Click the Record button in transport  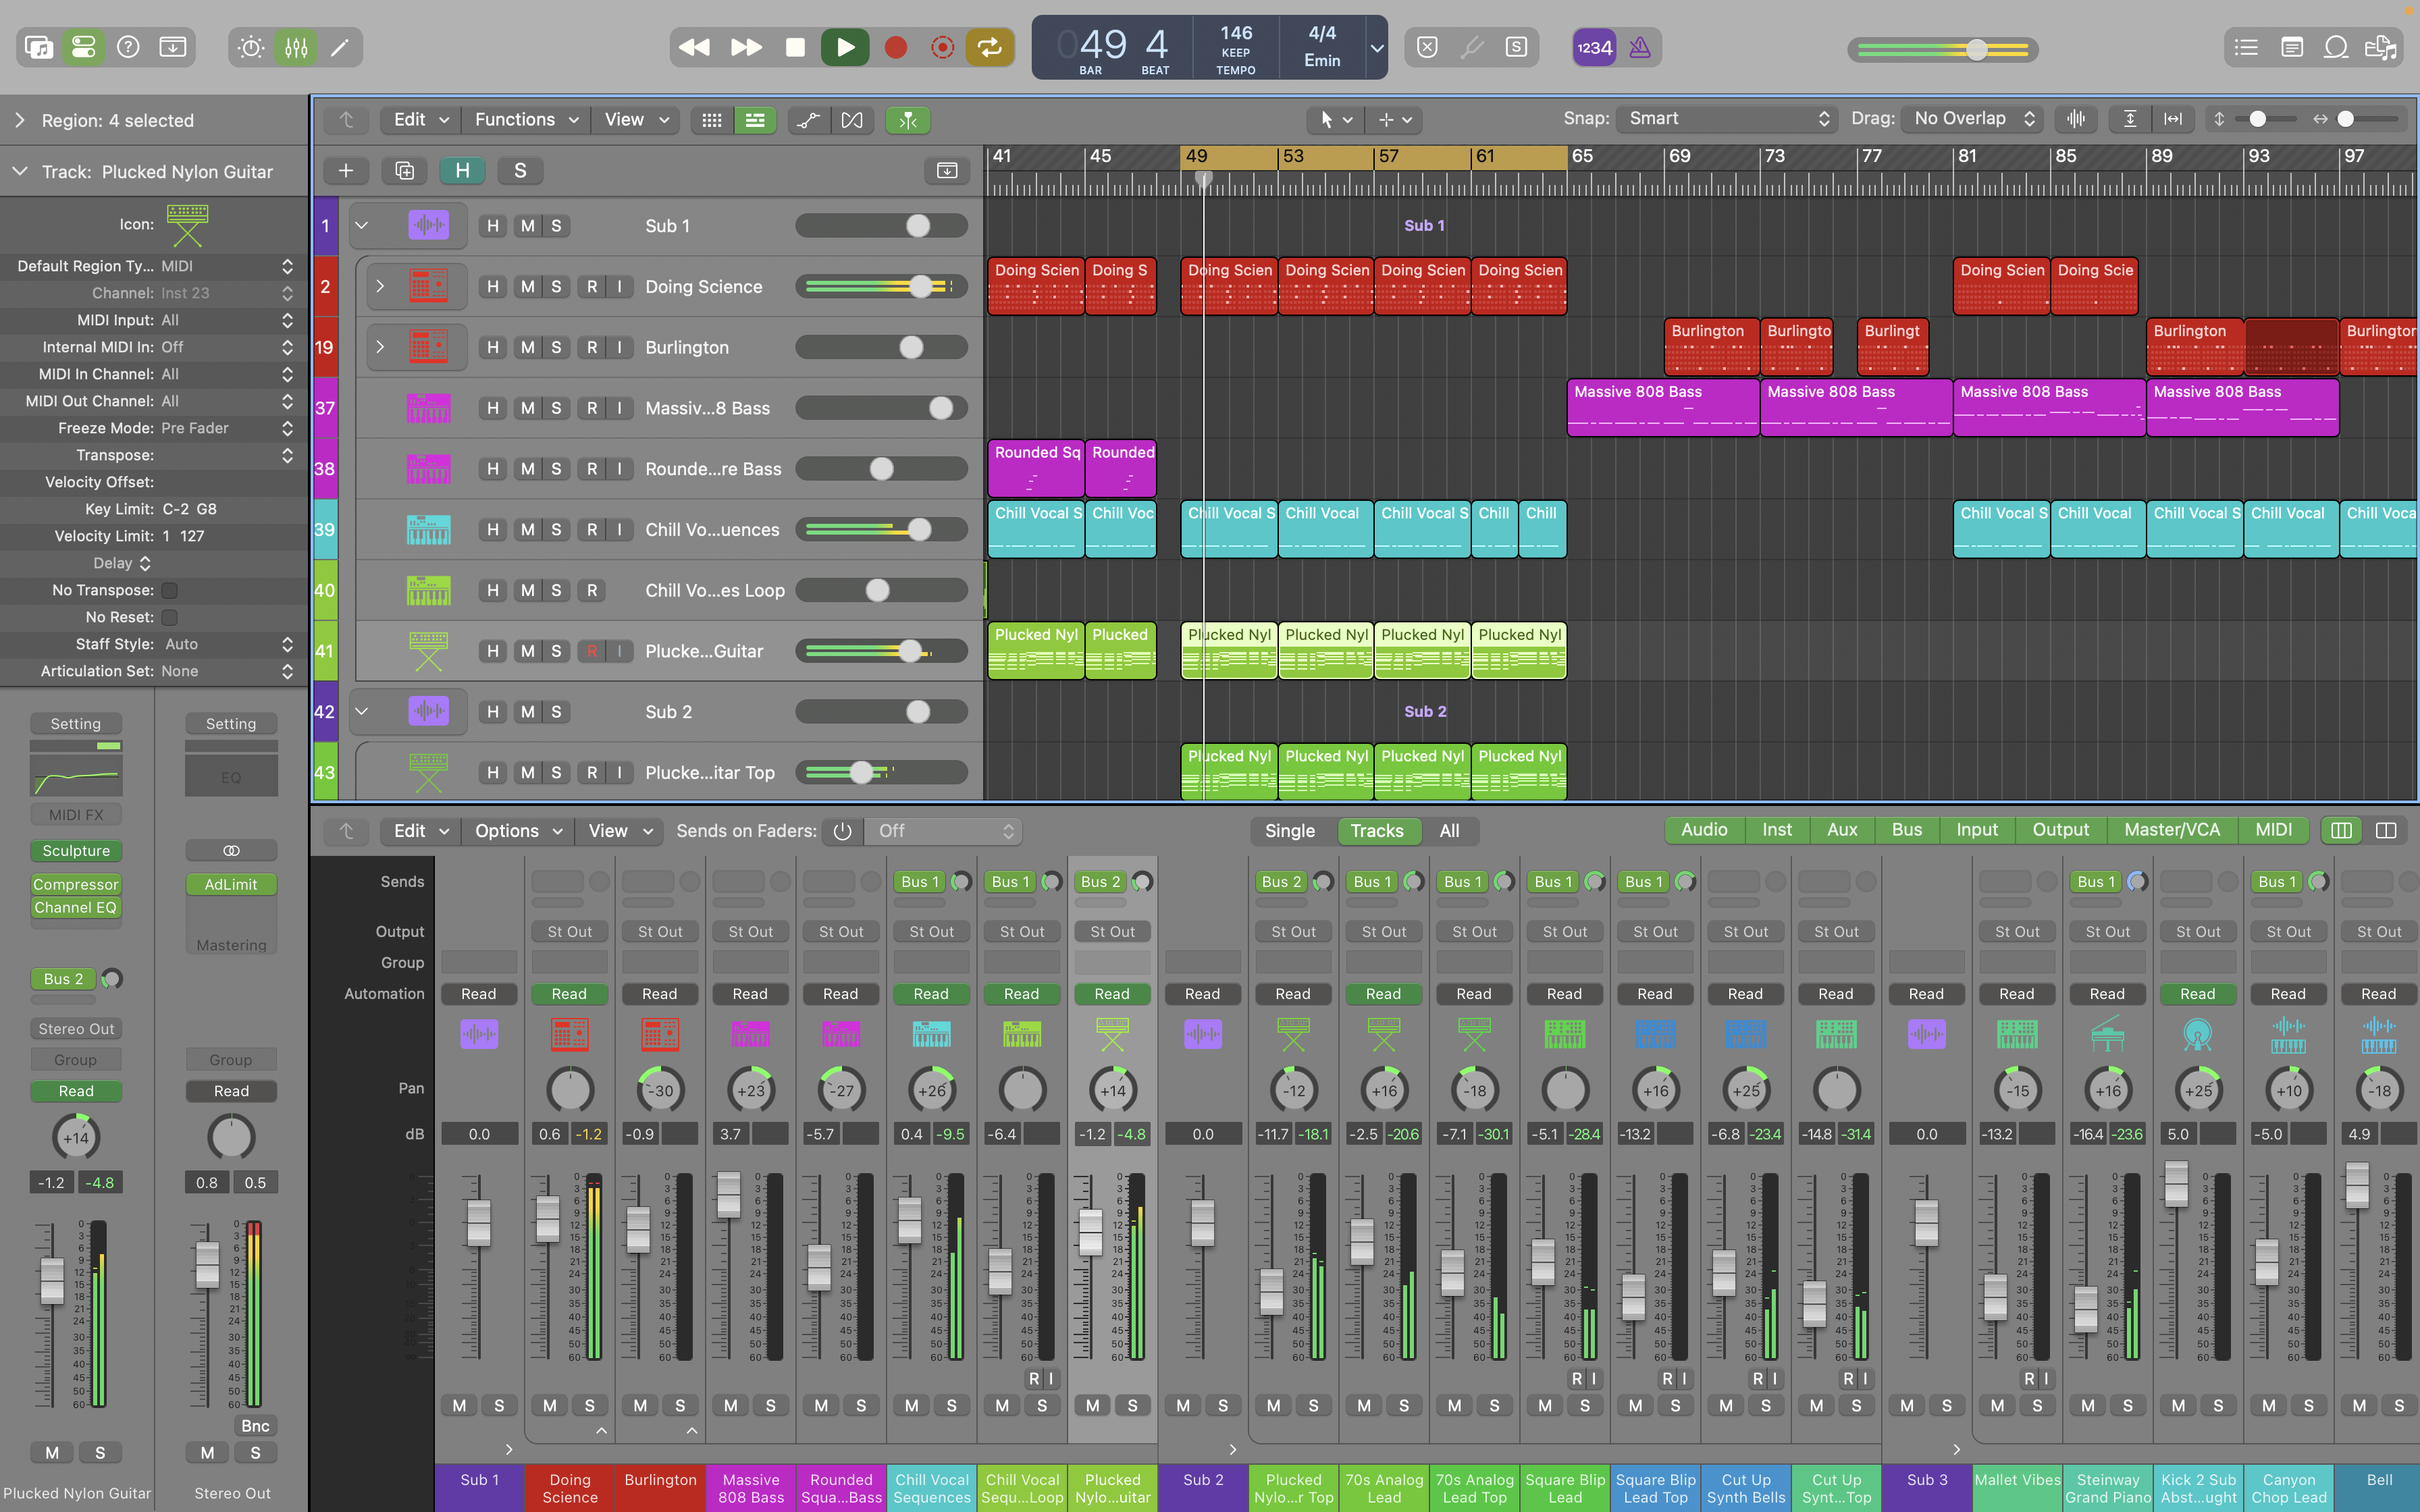895,47
